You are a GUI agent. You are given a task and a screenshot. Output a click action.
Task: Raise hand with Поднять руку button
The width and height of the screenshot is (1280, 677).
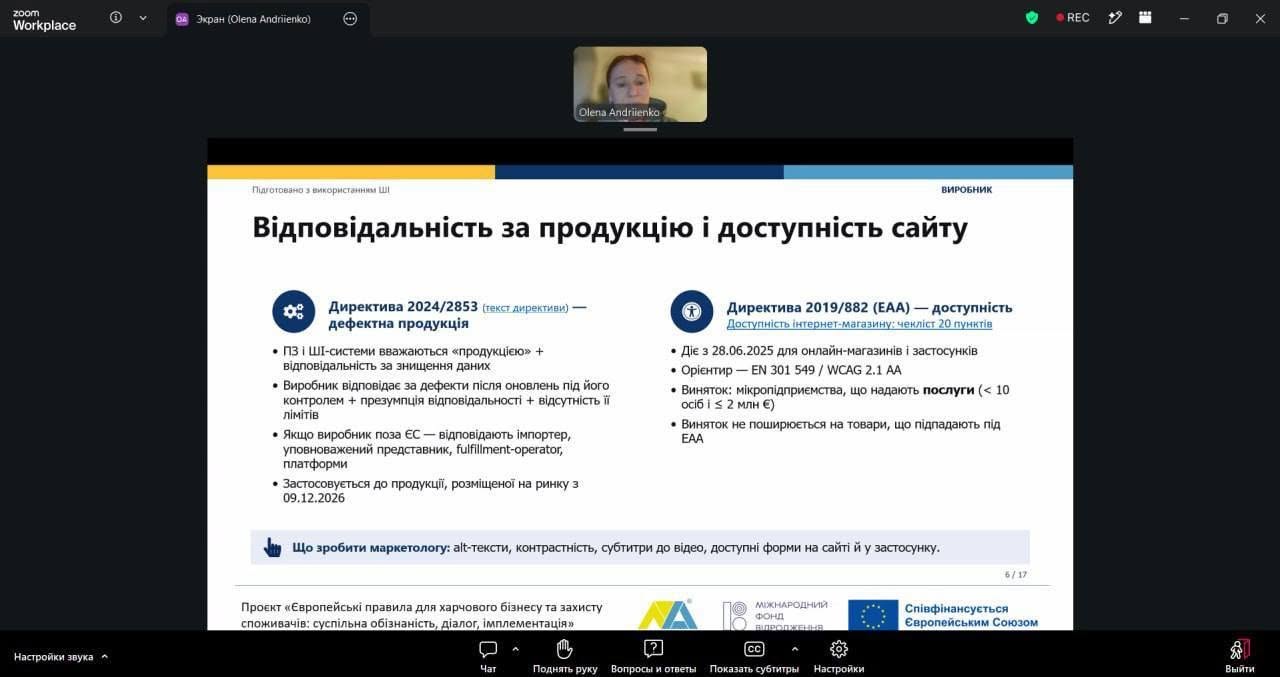[x=565, y=656]
